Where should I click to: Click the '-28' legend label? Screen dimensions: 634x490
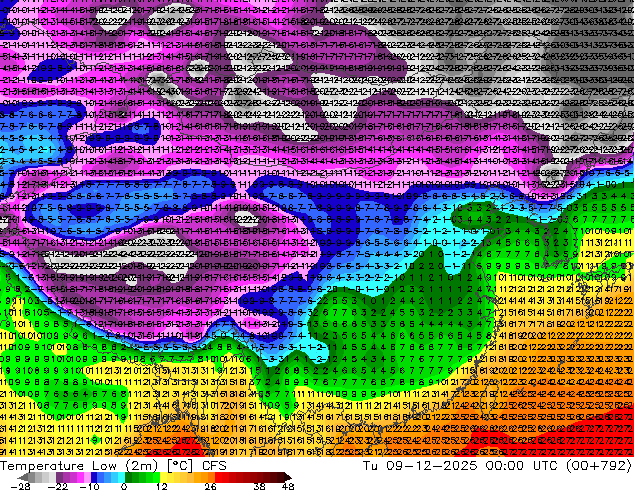20,486
